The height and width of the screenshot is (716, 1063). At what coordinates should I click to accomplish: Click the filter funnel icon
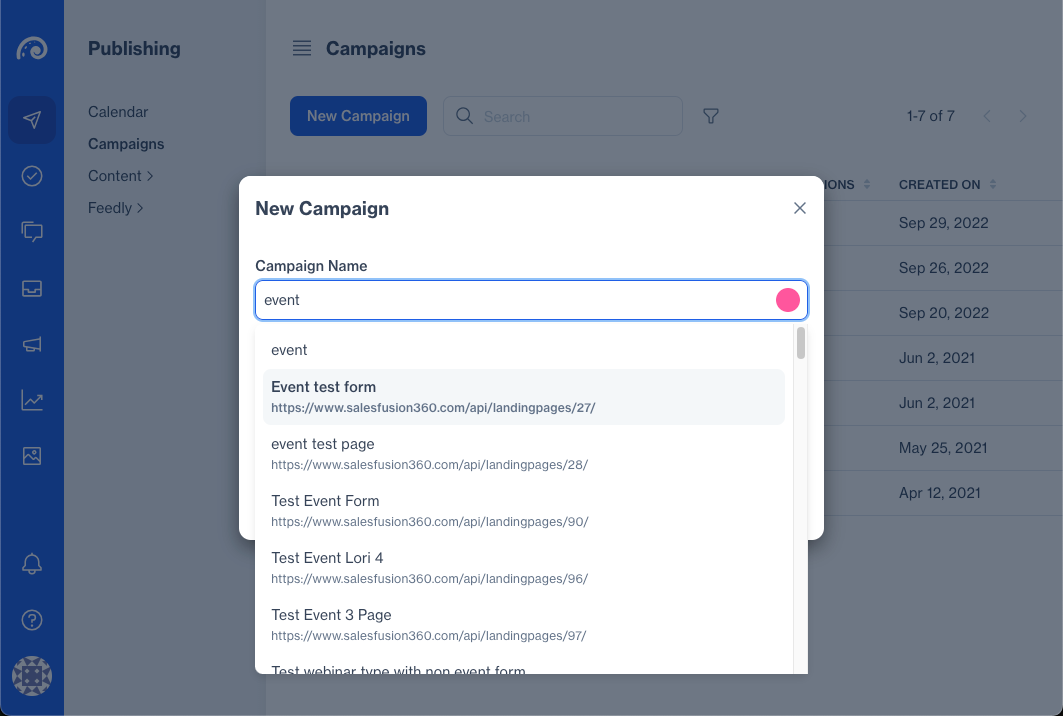711,116
